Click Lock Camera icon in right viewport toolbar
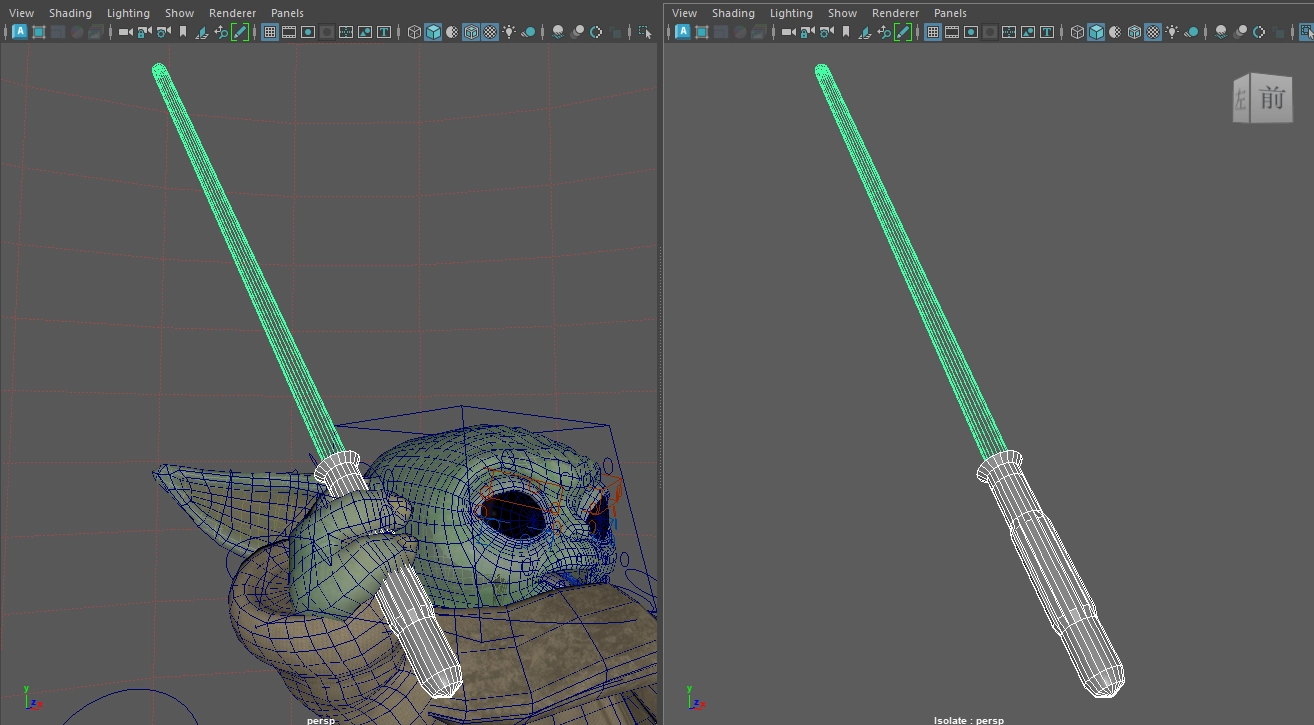This screenshot has height=725, width=1314. 807,32
